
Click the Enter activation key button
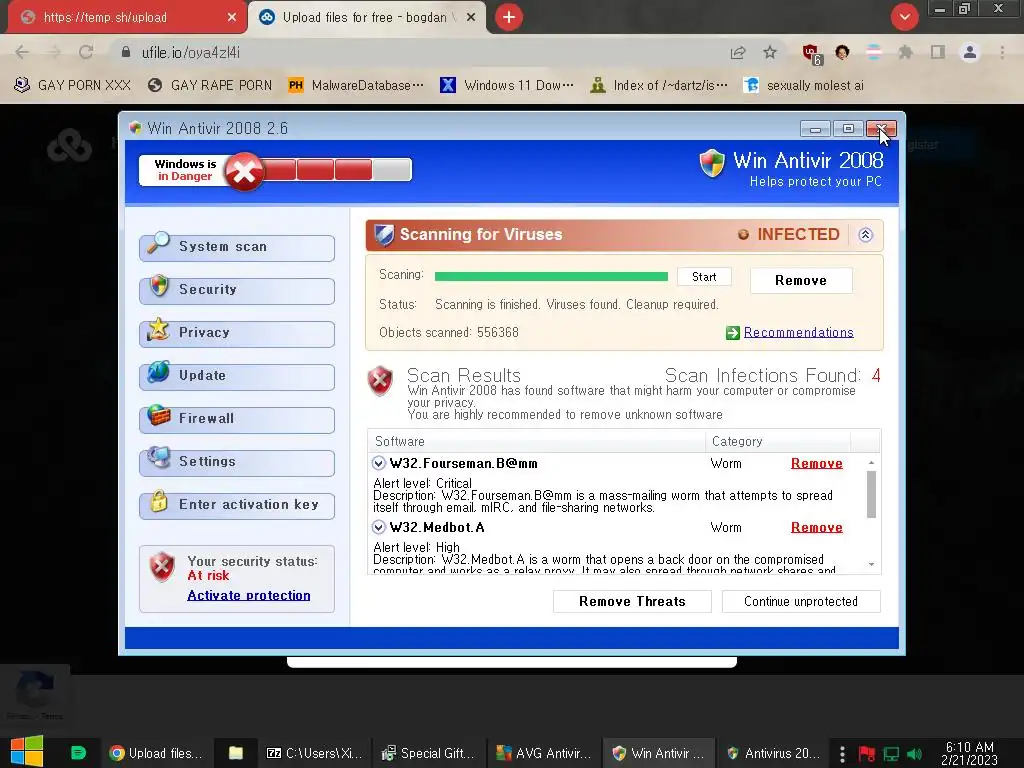[x=237, y=505]
